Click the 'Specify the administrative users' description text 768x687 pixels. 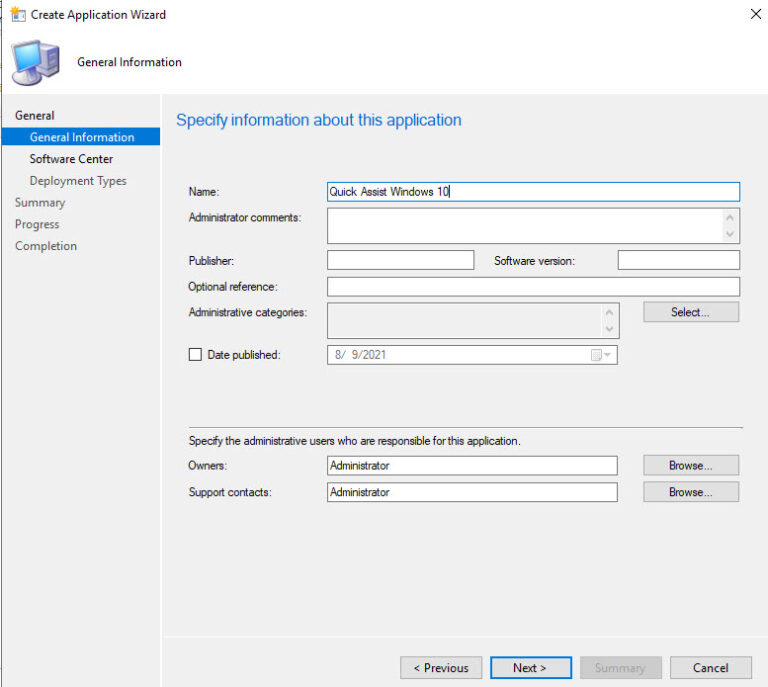click(355, 441)
